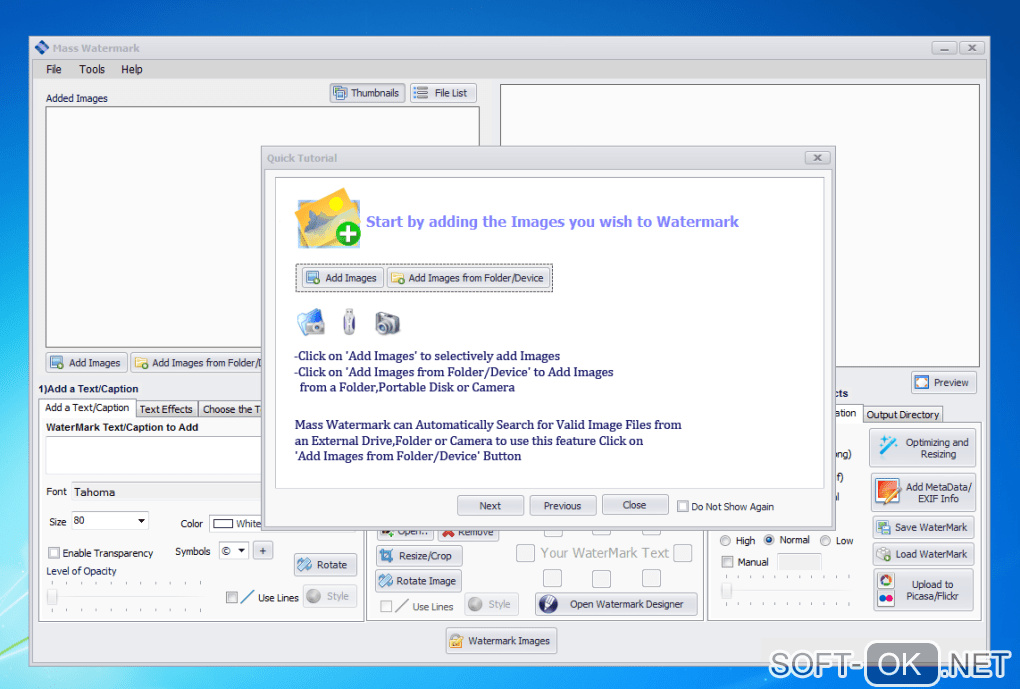
Task: Close the Quick Tutorial with the X
Action: 817,157
